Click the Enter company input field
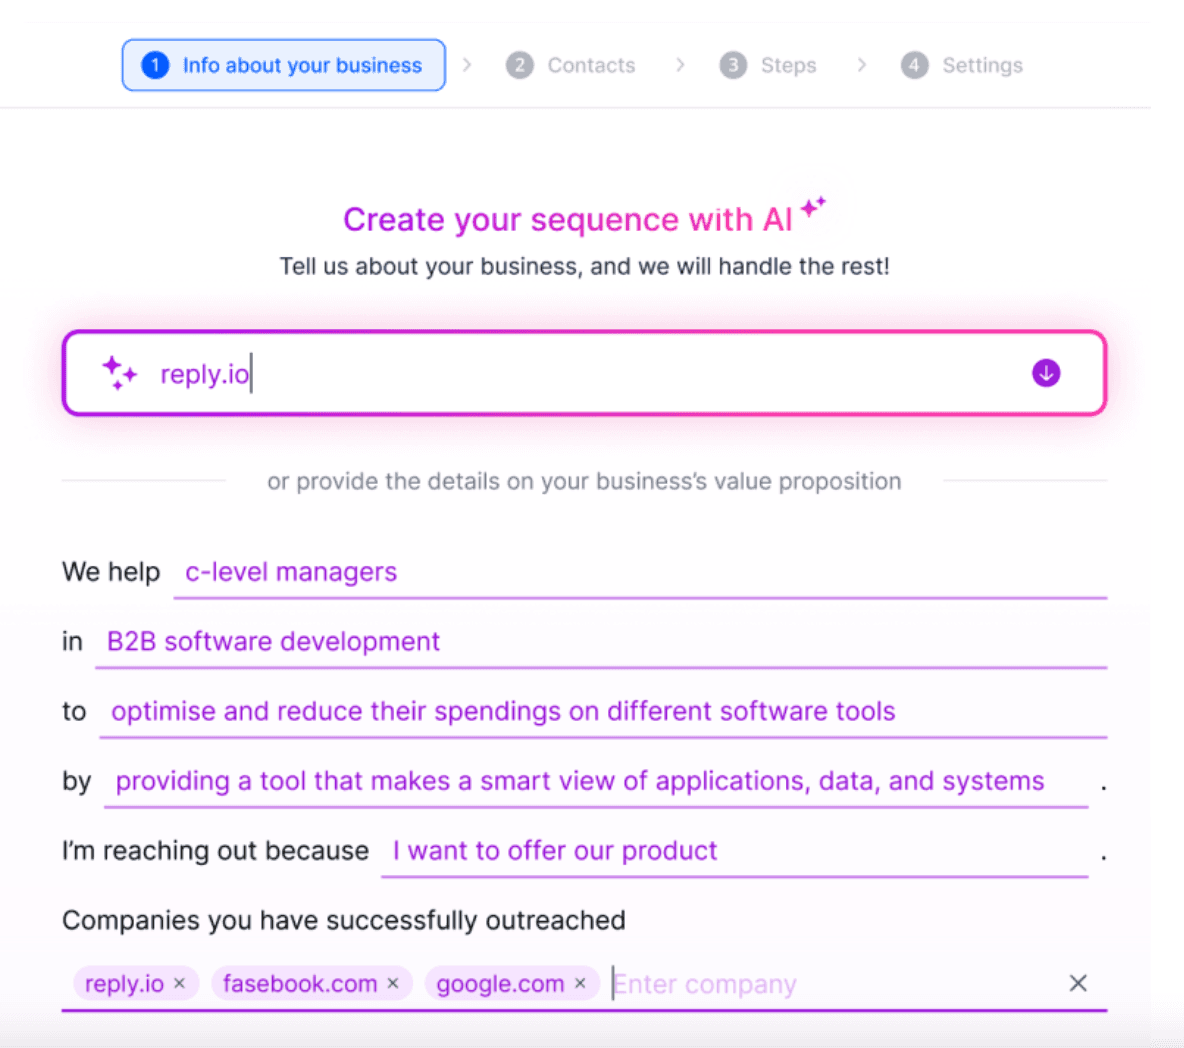1184x1048 pixels. coord(705,983)
